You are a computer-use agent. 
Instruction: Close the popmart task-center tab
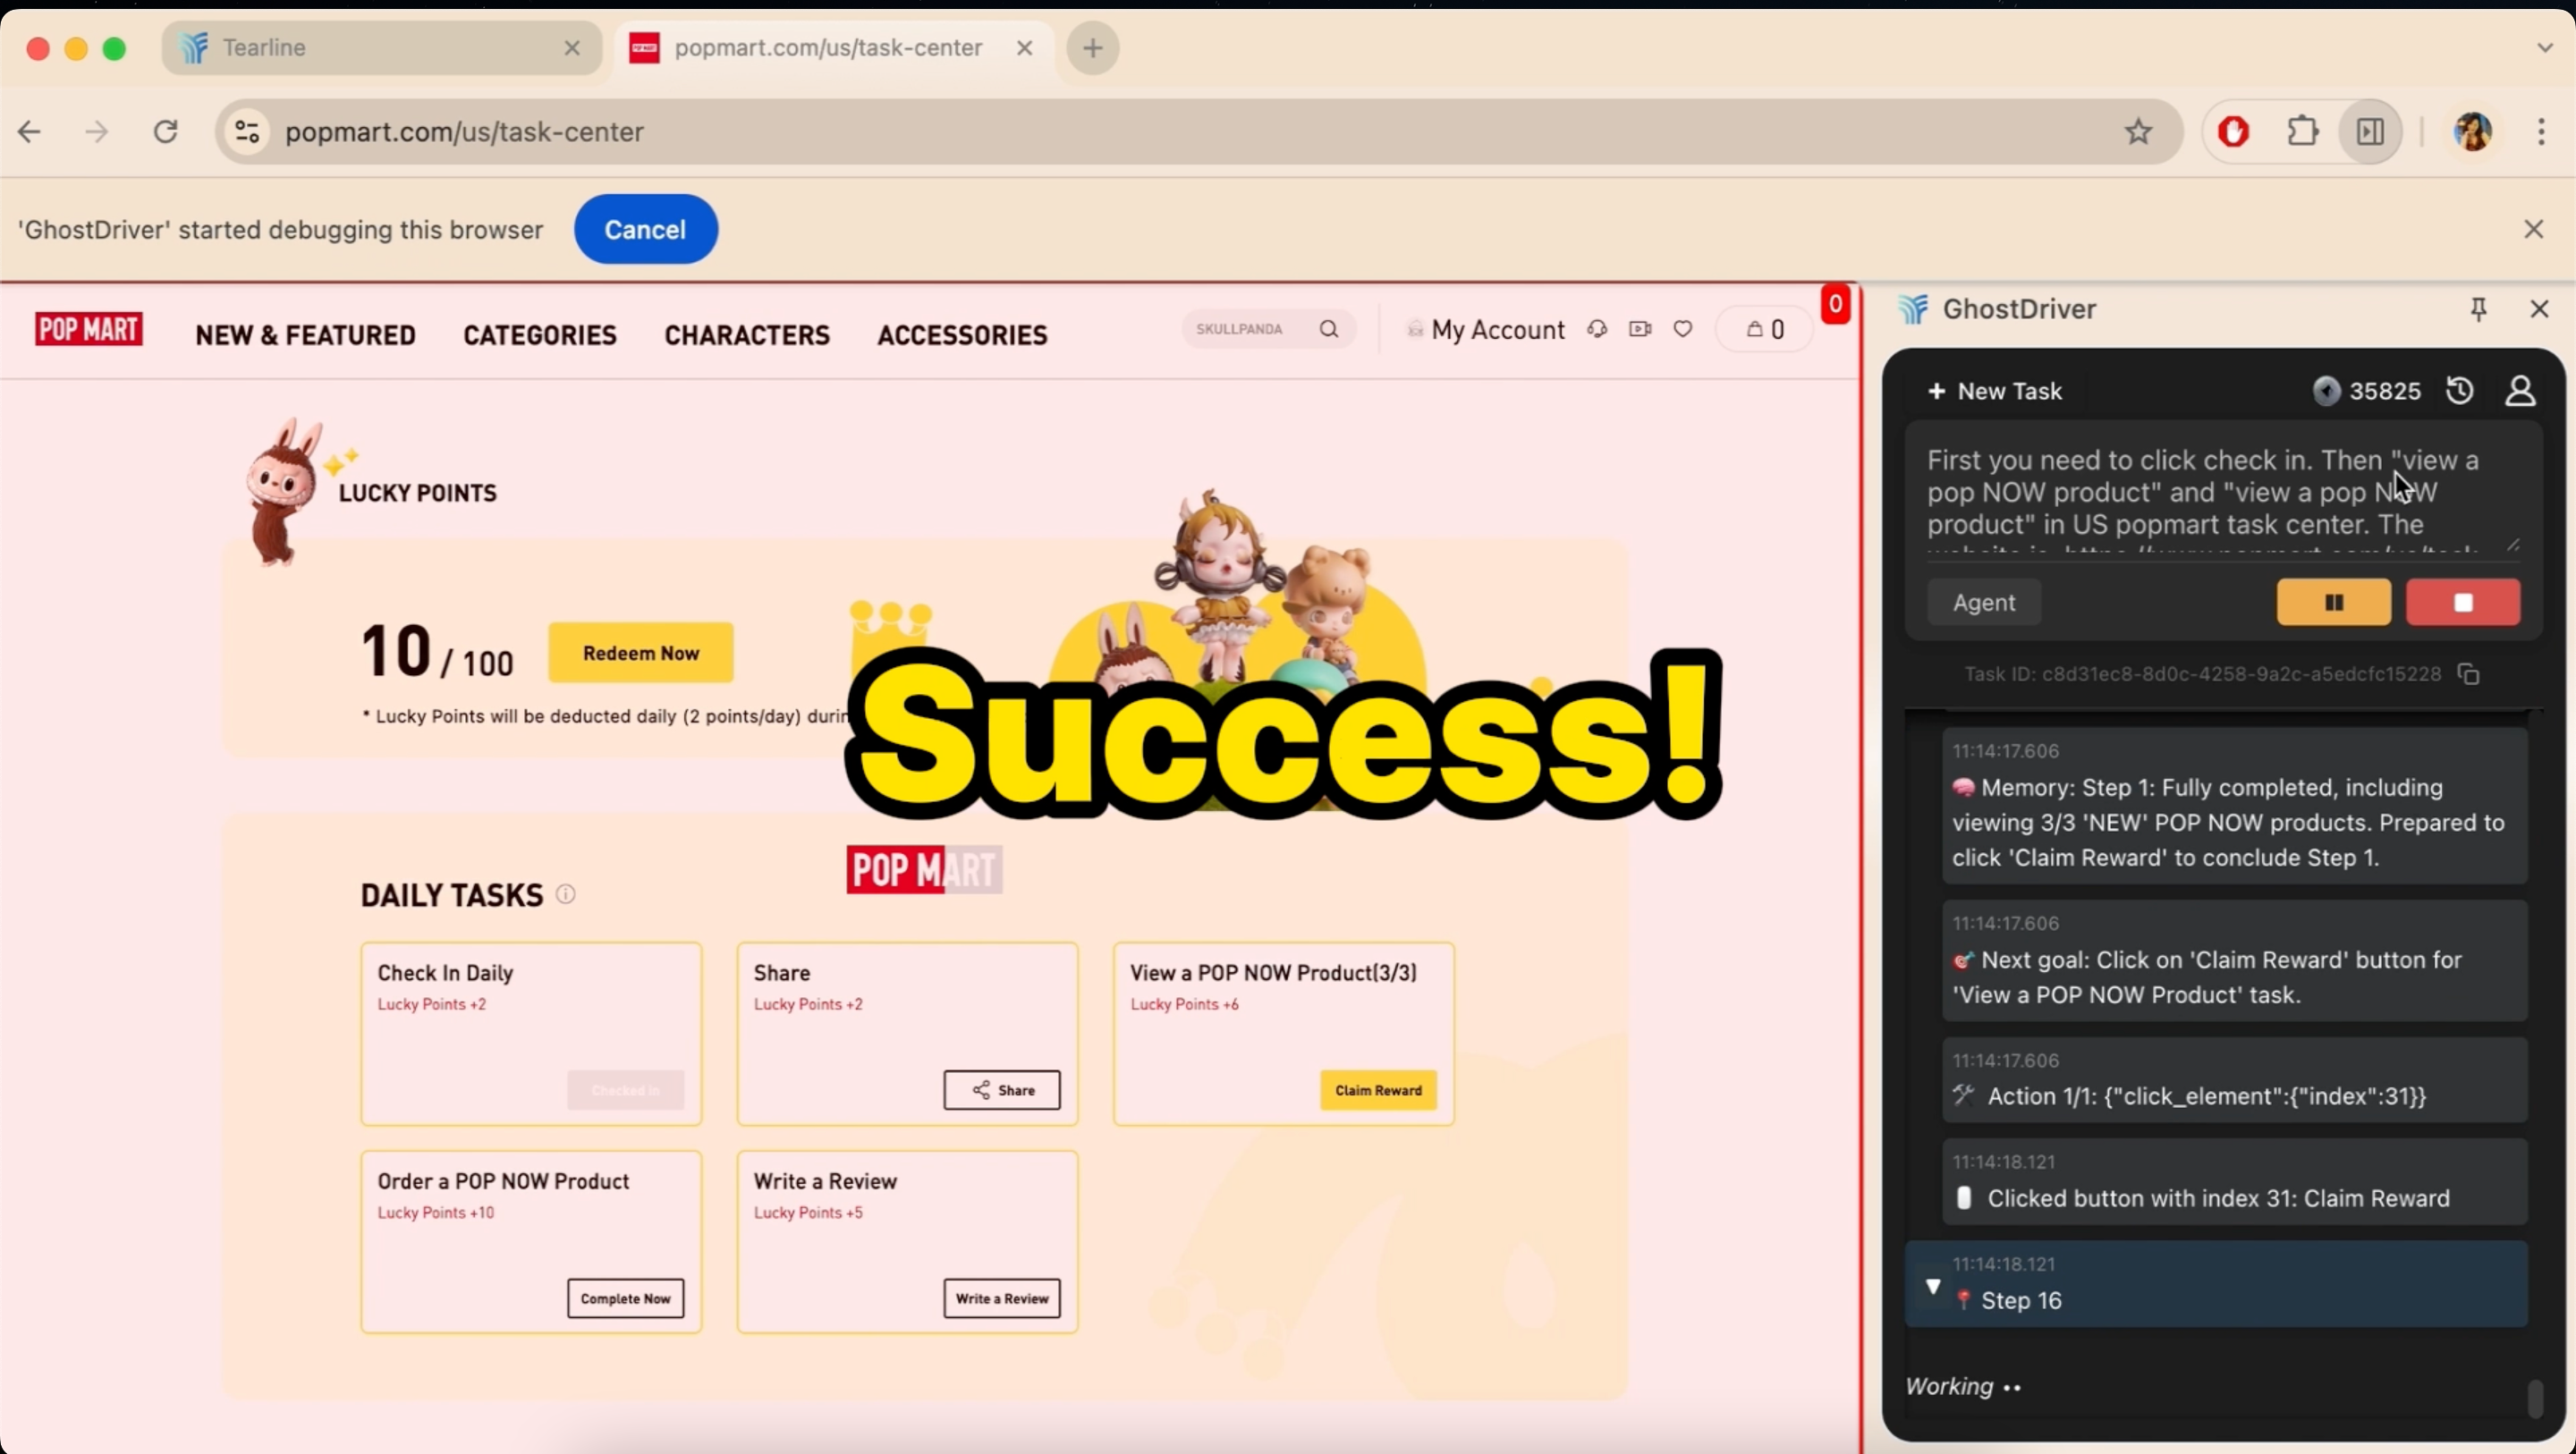click(1024, 47)
